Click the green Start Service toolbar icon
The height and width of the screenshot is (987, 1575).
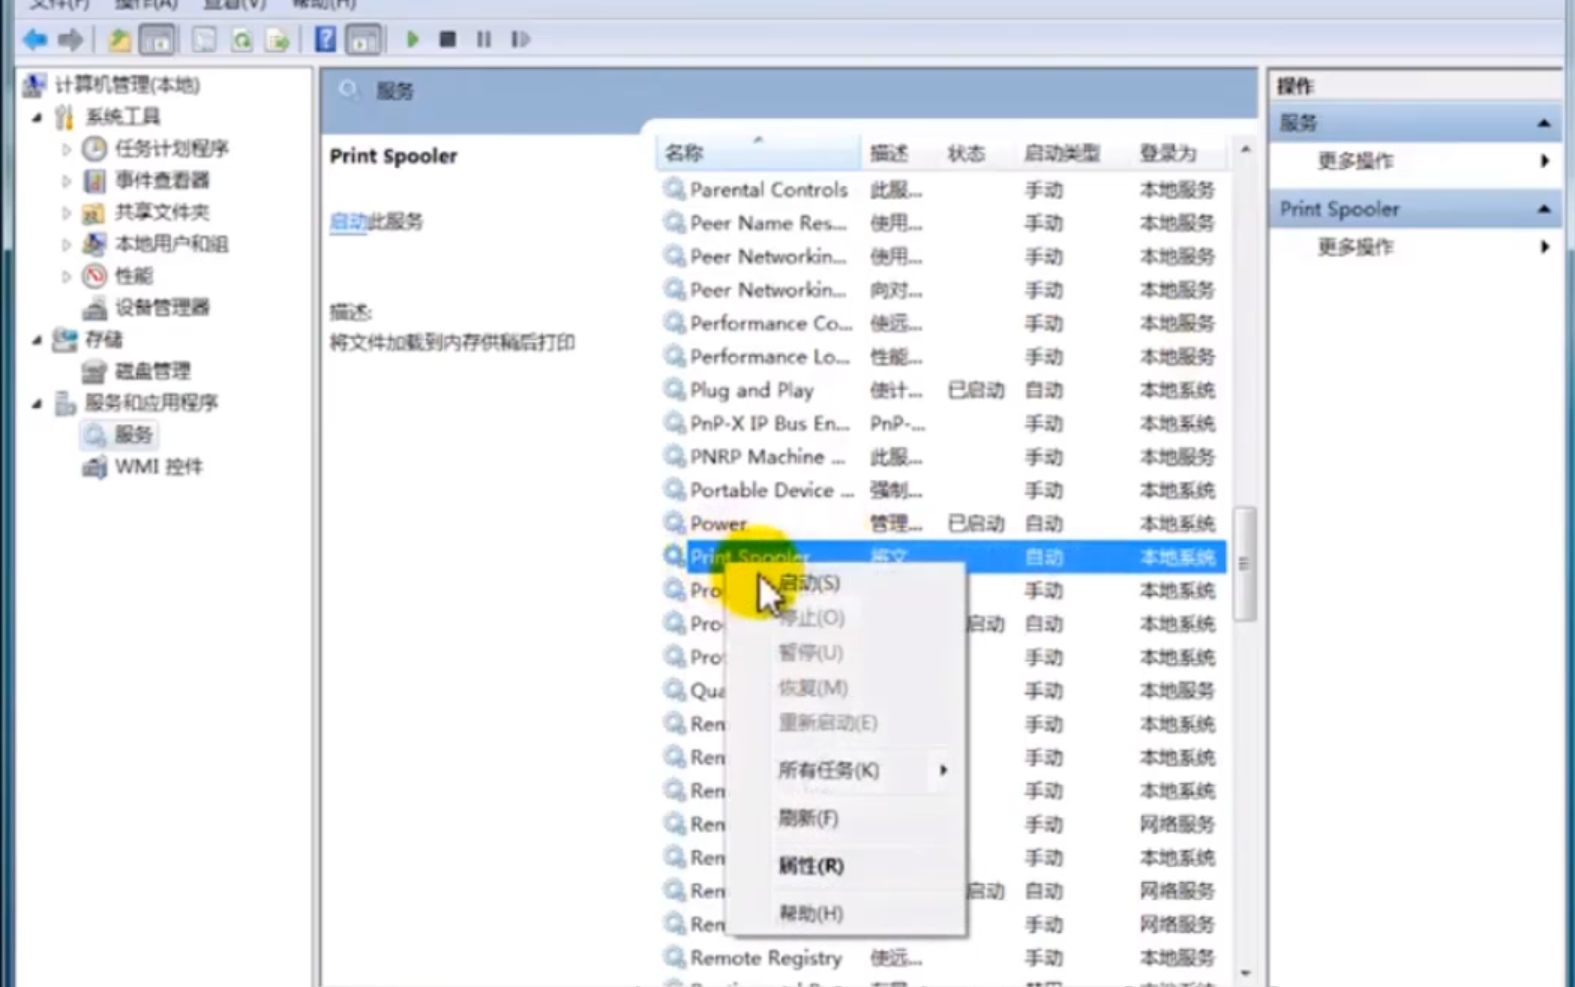pos(412,39)
